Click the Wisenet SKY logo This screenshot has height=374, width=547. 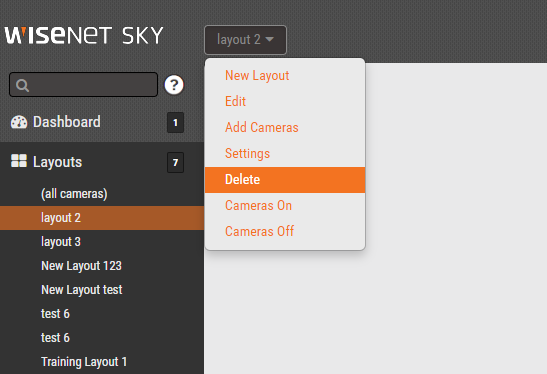(84, 35)
